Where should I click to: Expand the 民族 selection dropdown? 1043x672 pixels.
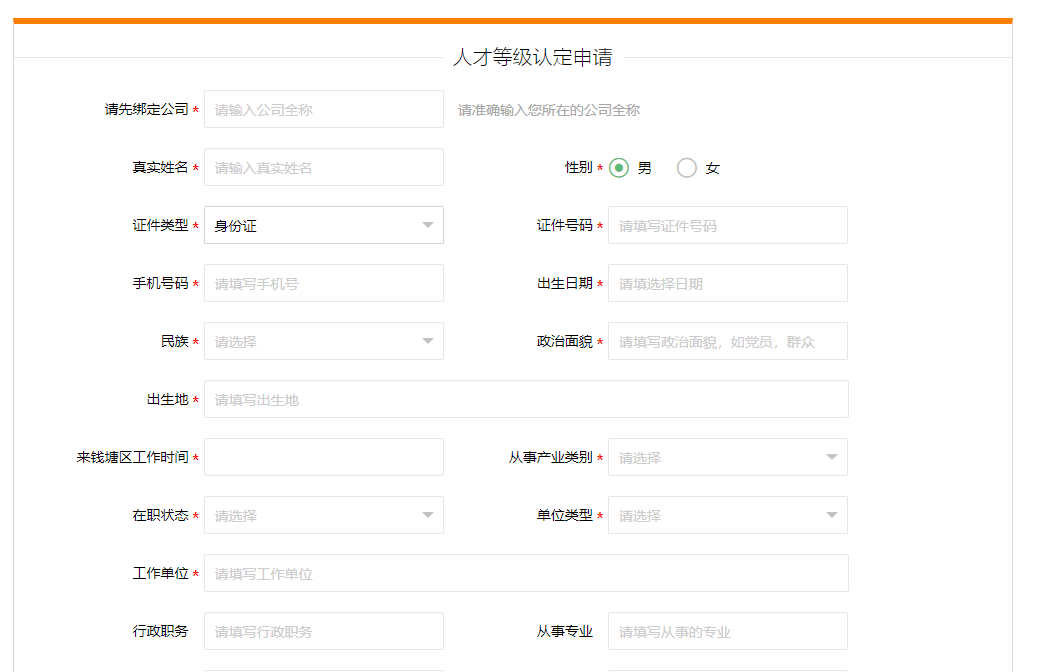point(323,341)
